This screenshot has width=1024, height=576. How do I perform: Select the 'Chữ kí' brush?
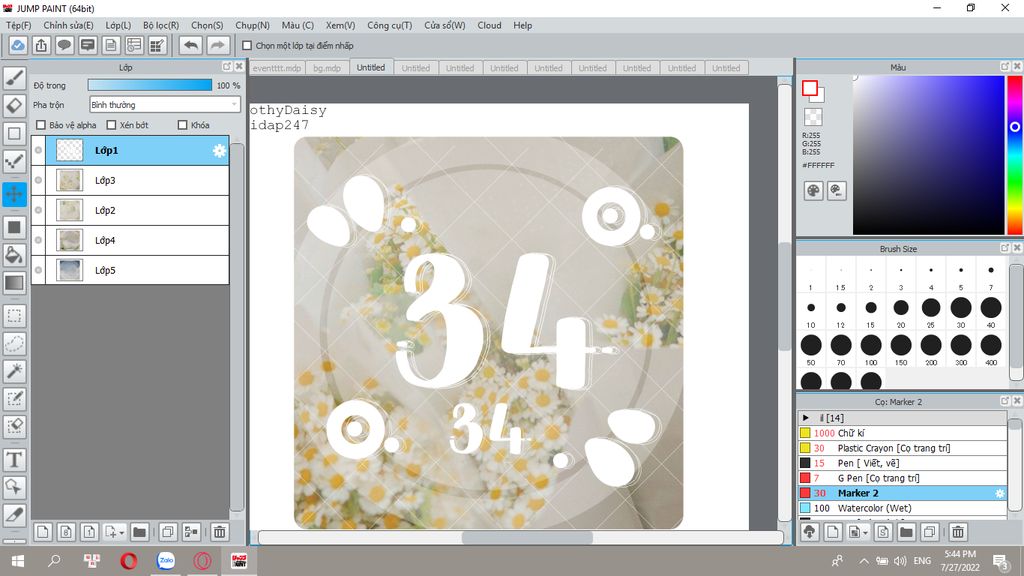point(903,433)
